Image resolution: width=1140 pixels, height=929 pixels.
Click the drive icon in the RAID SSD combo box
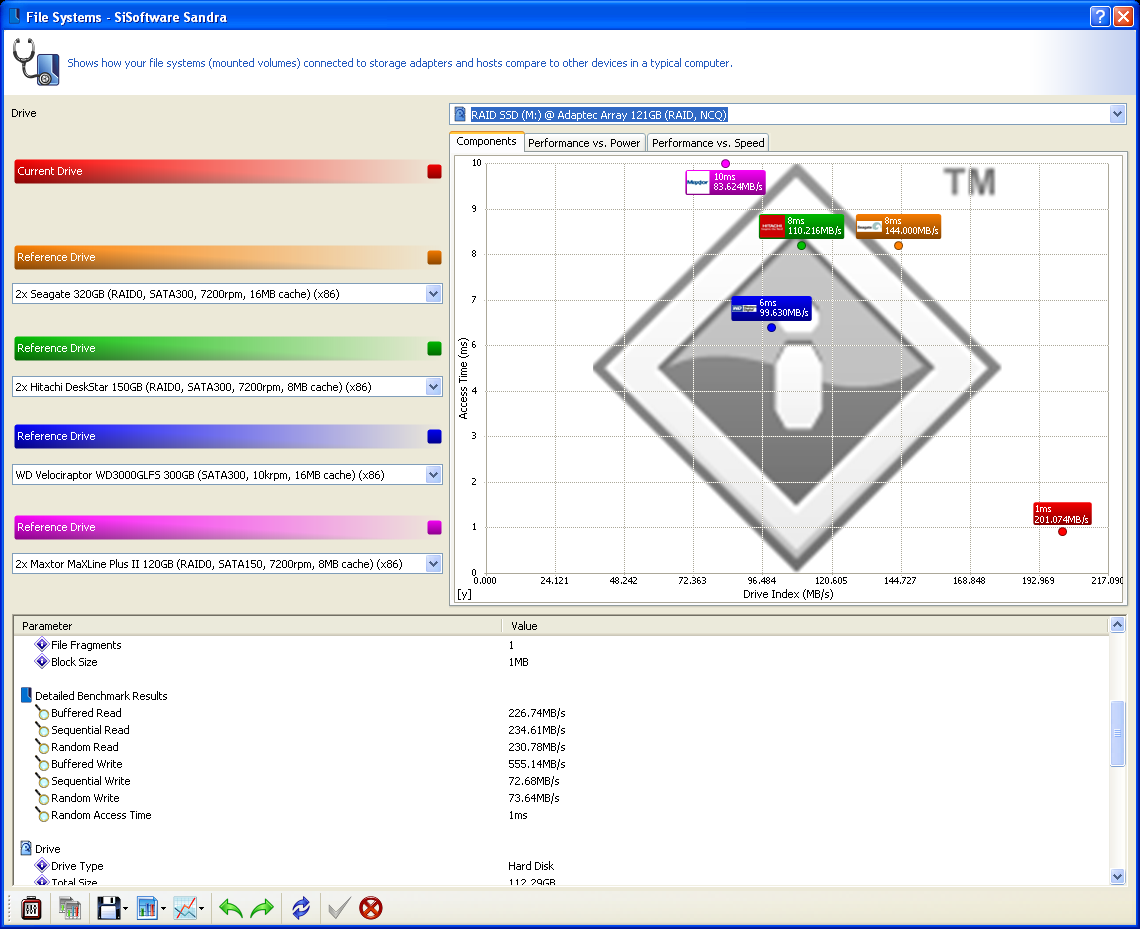point(460,114)
